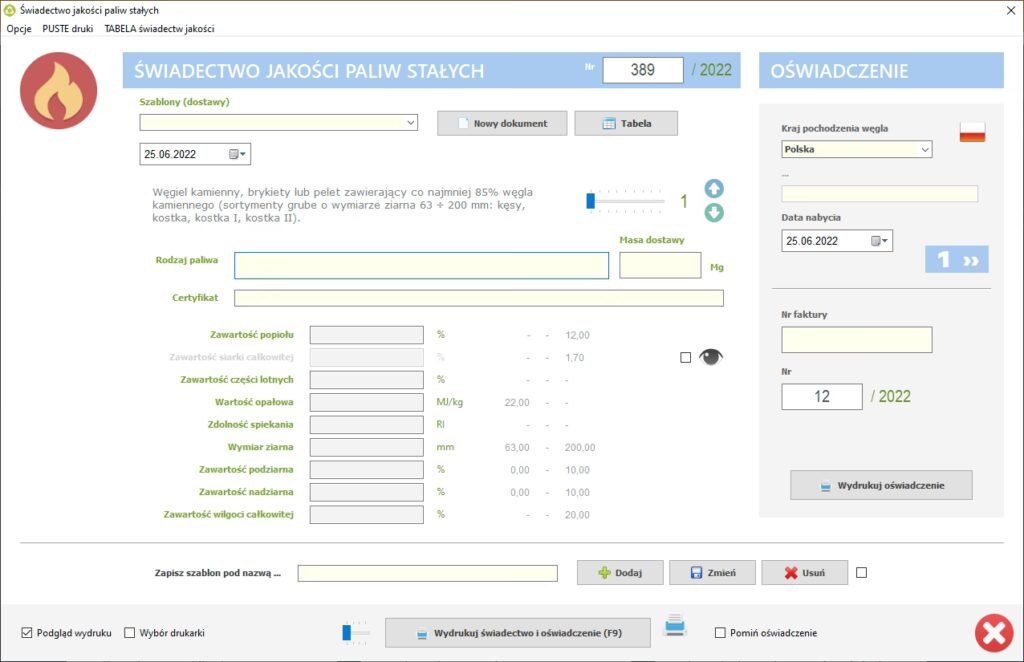Click the Nowy dokument button
The width and height of the screenshot is (1024, 662).
tap(502, 123)
